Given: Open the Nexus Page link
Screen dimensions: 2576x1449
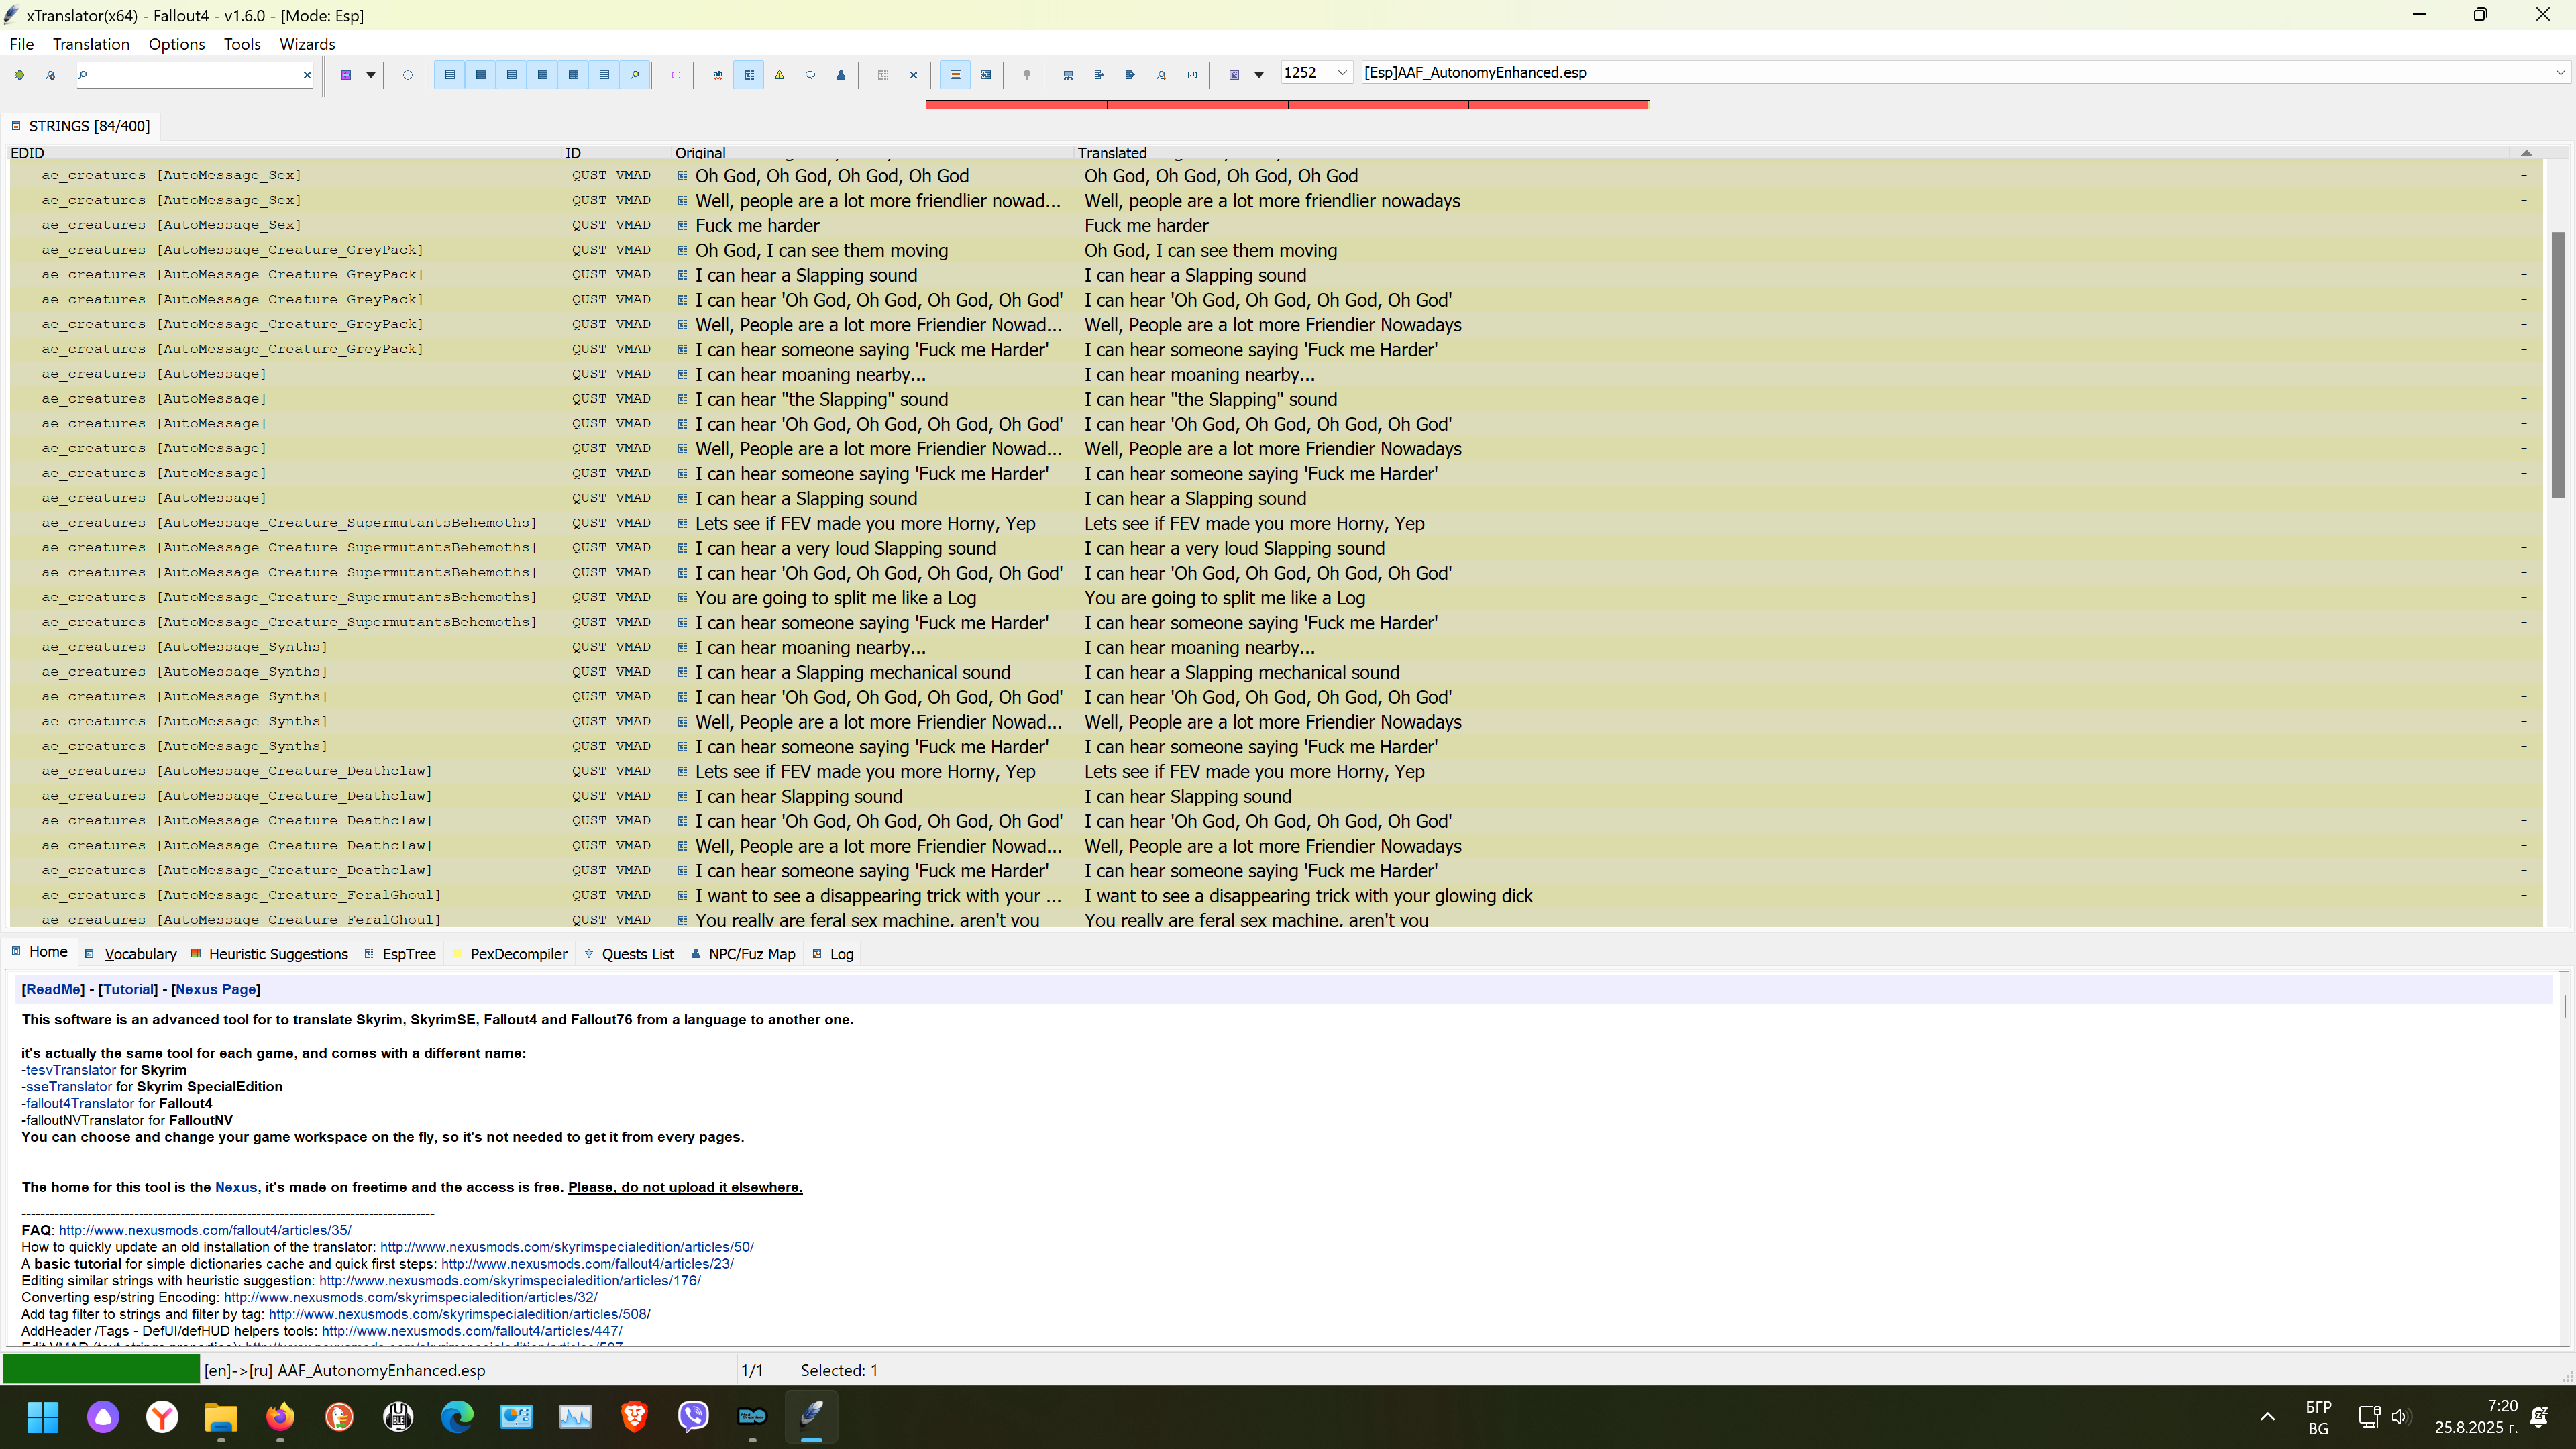Looking at the screenshot, I should 216,989.
